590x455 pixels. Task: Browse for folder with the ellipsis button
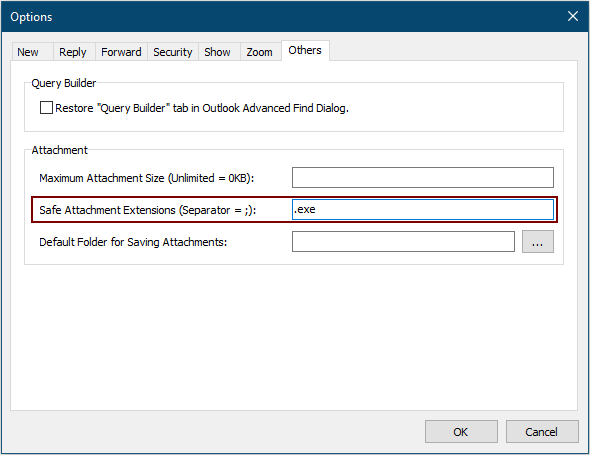(x=537, y=242)
